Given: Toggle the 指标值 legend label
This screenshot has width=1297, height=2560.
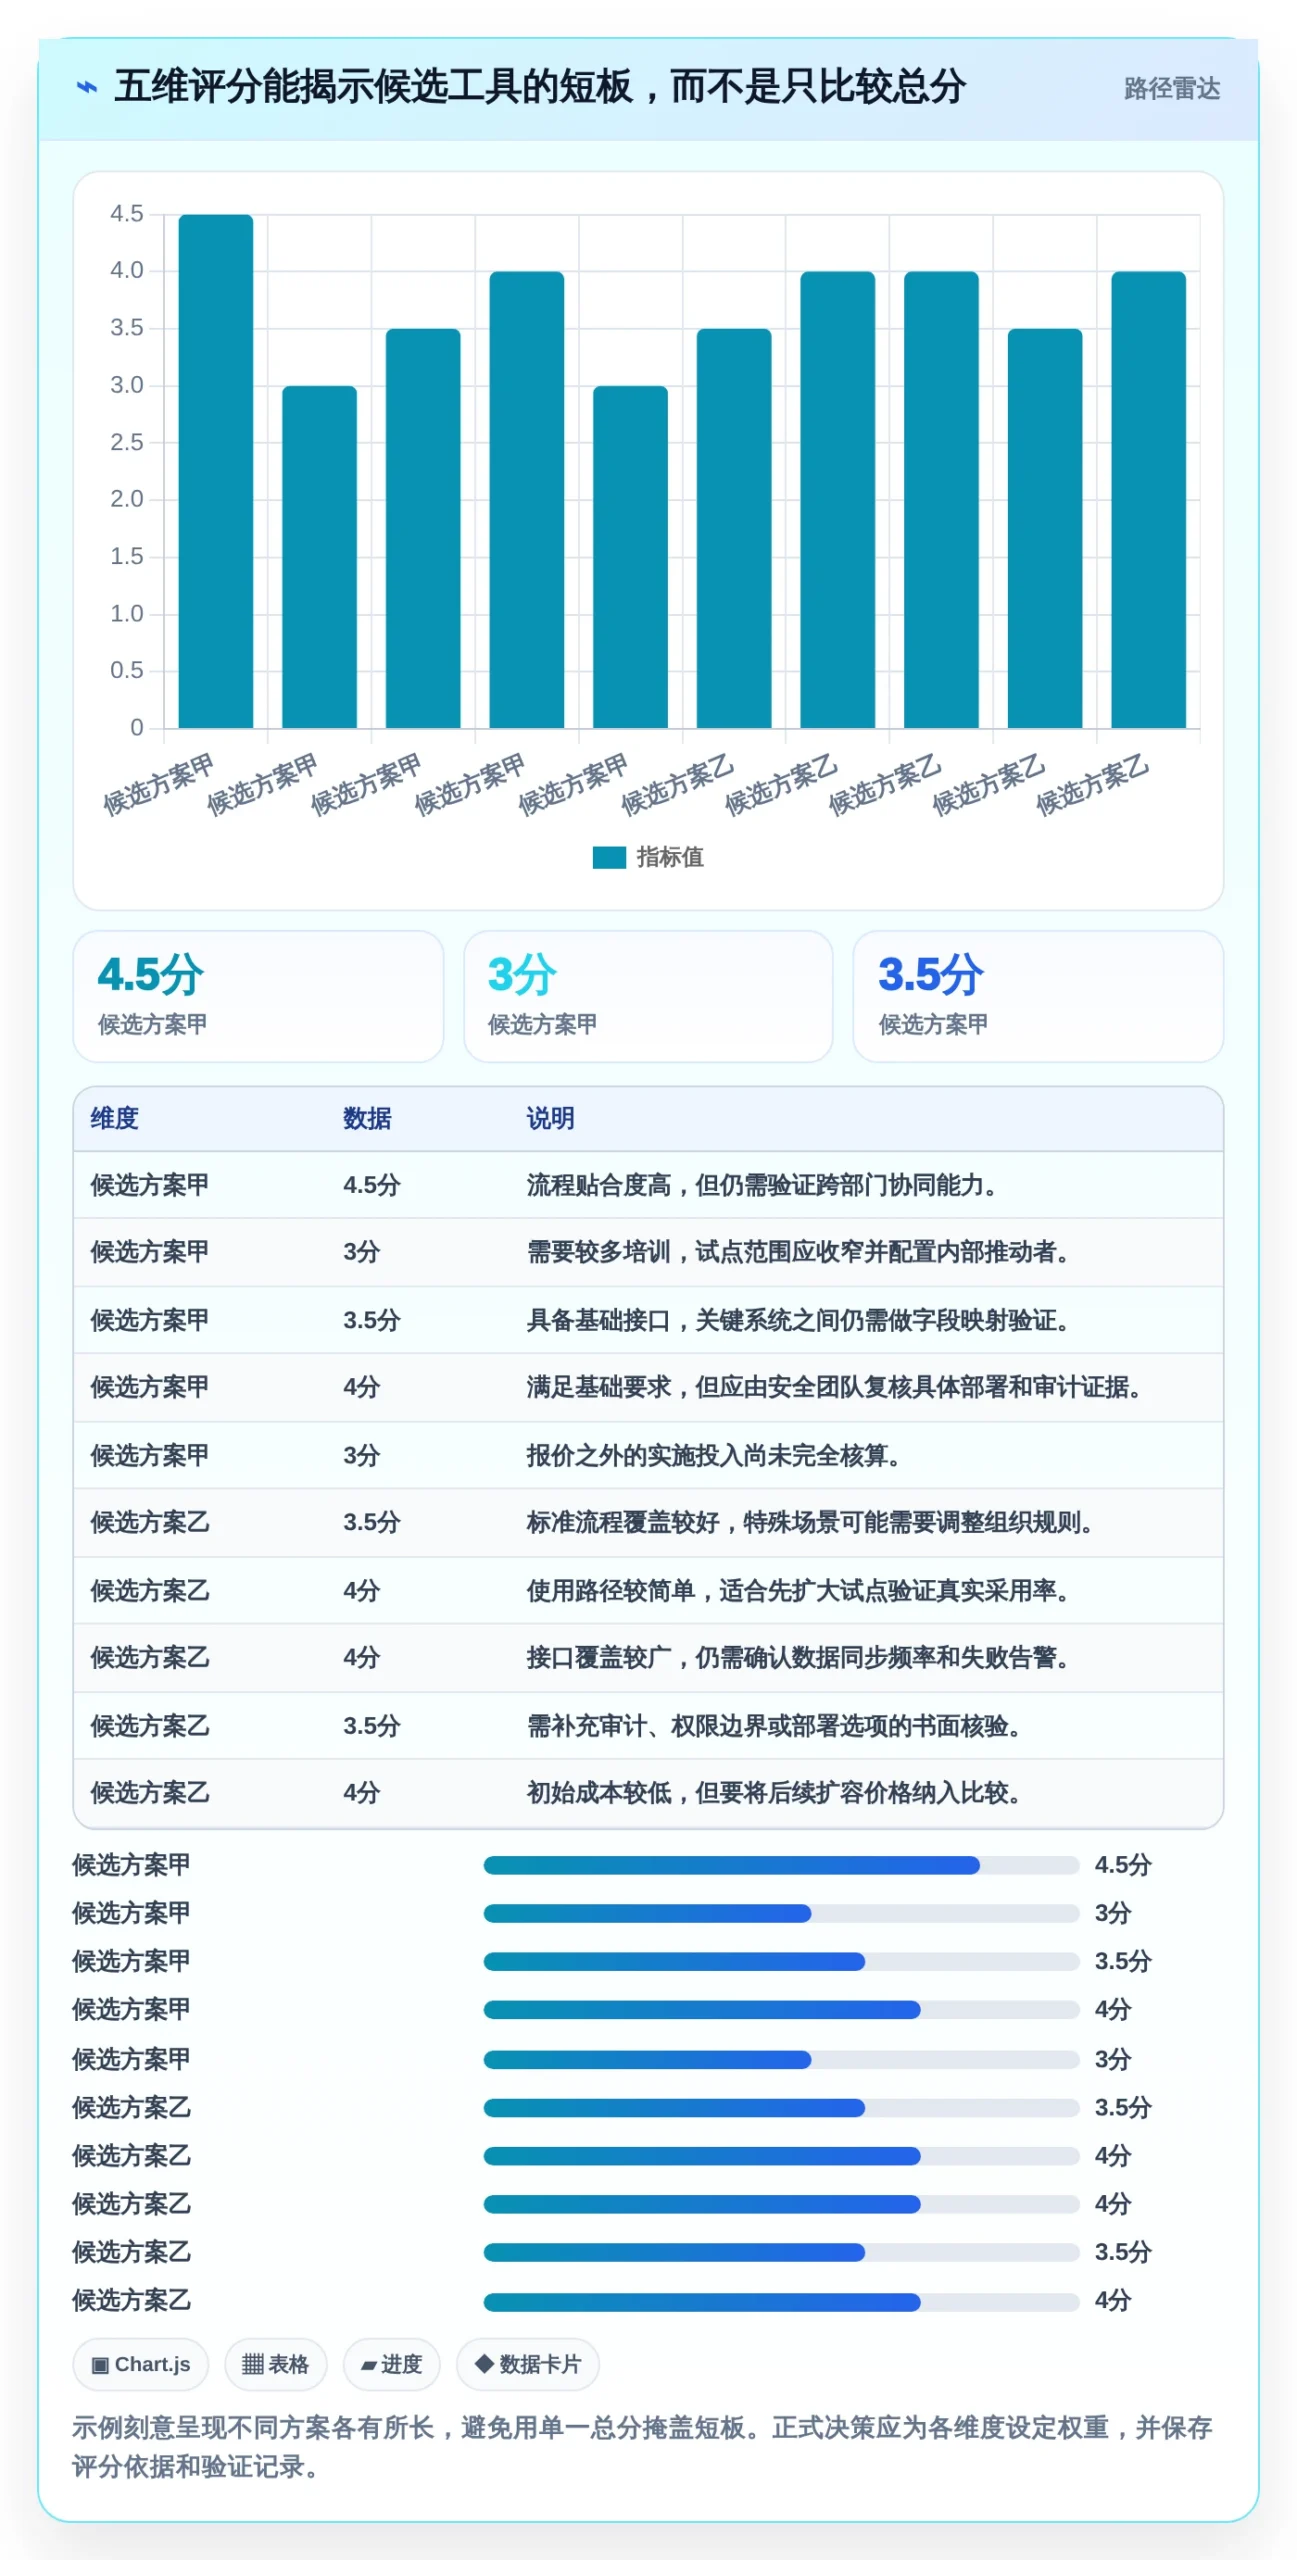Looking at the screenshot, I should pyautogui.click(x=670, y=857).
